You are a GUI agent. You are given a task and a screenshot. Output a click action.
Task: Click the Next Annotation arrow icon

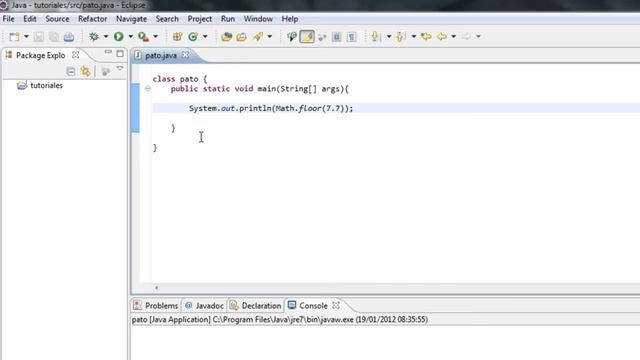[x=376, y=37]
